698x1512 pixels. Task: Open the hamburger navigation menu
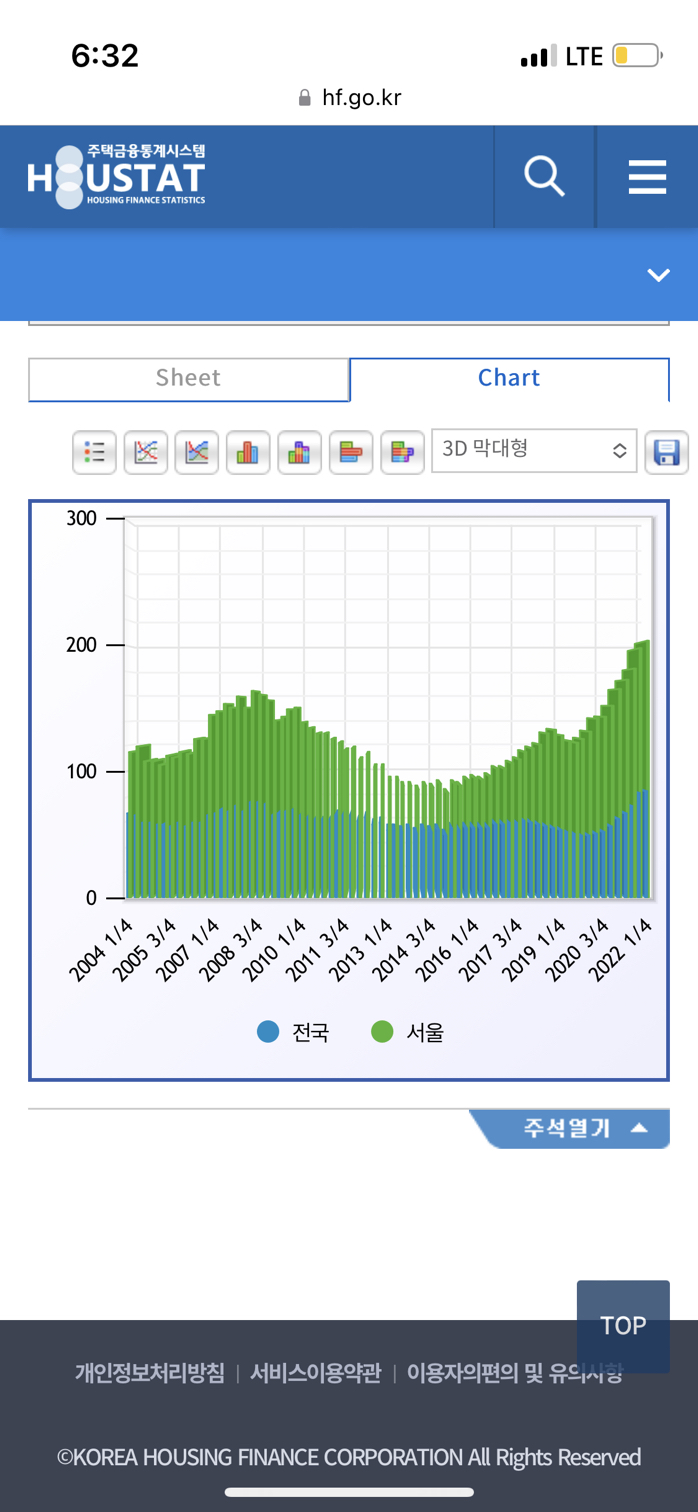coord(647,177)
